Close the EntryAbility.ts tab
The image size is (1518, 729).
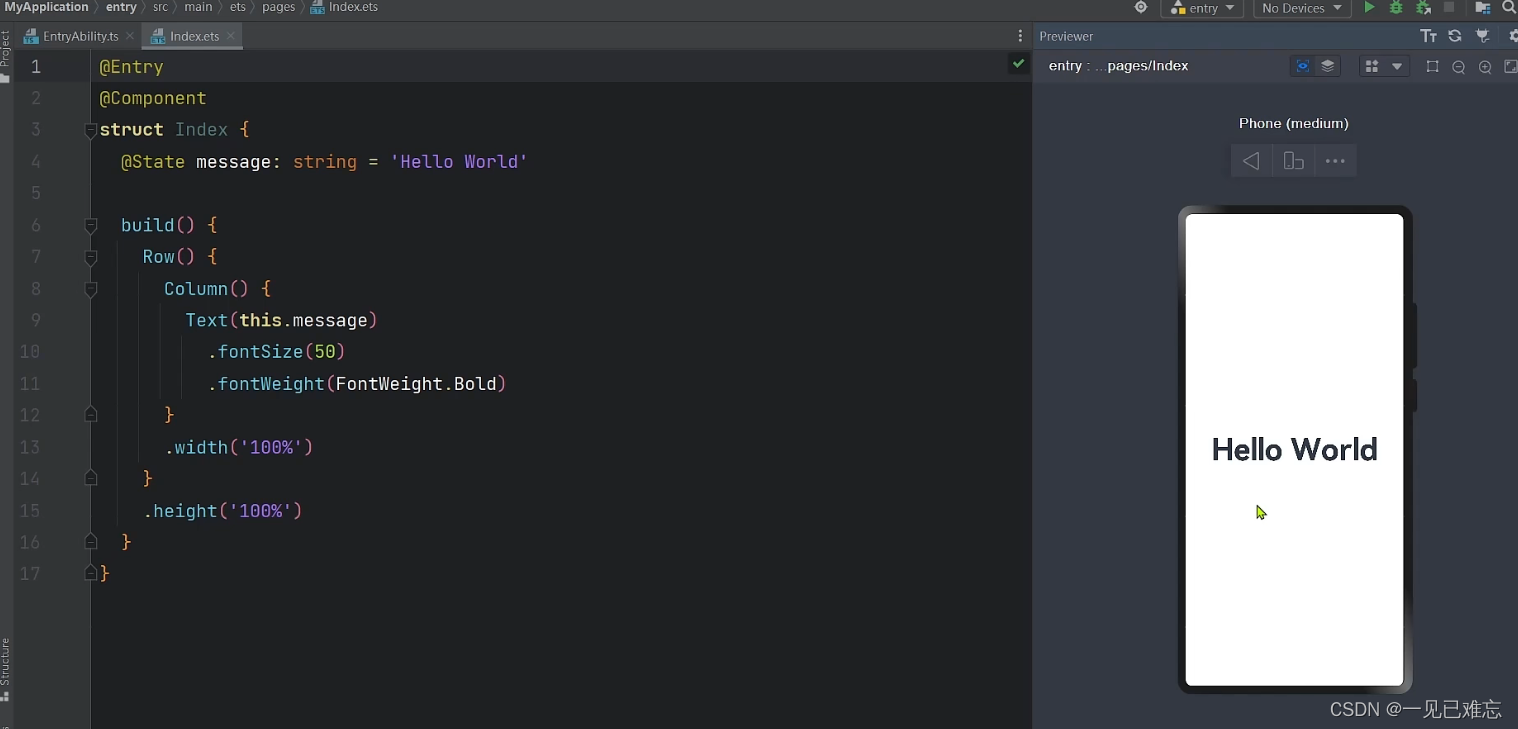tap(130, 36)
